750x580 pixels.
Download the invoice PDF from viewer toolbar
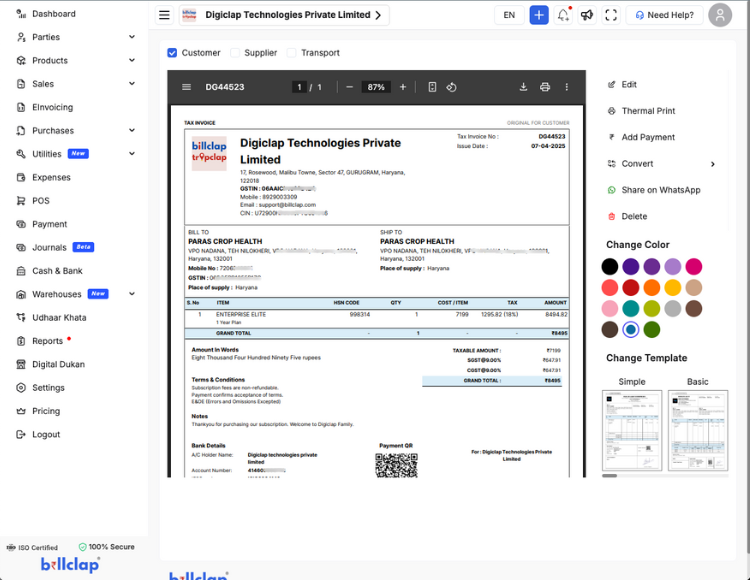coord(523,87)
